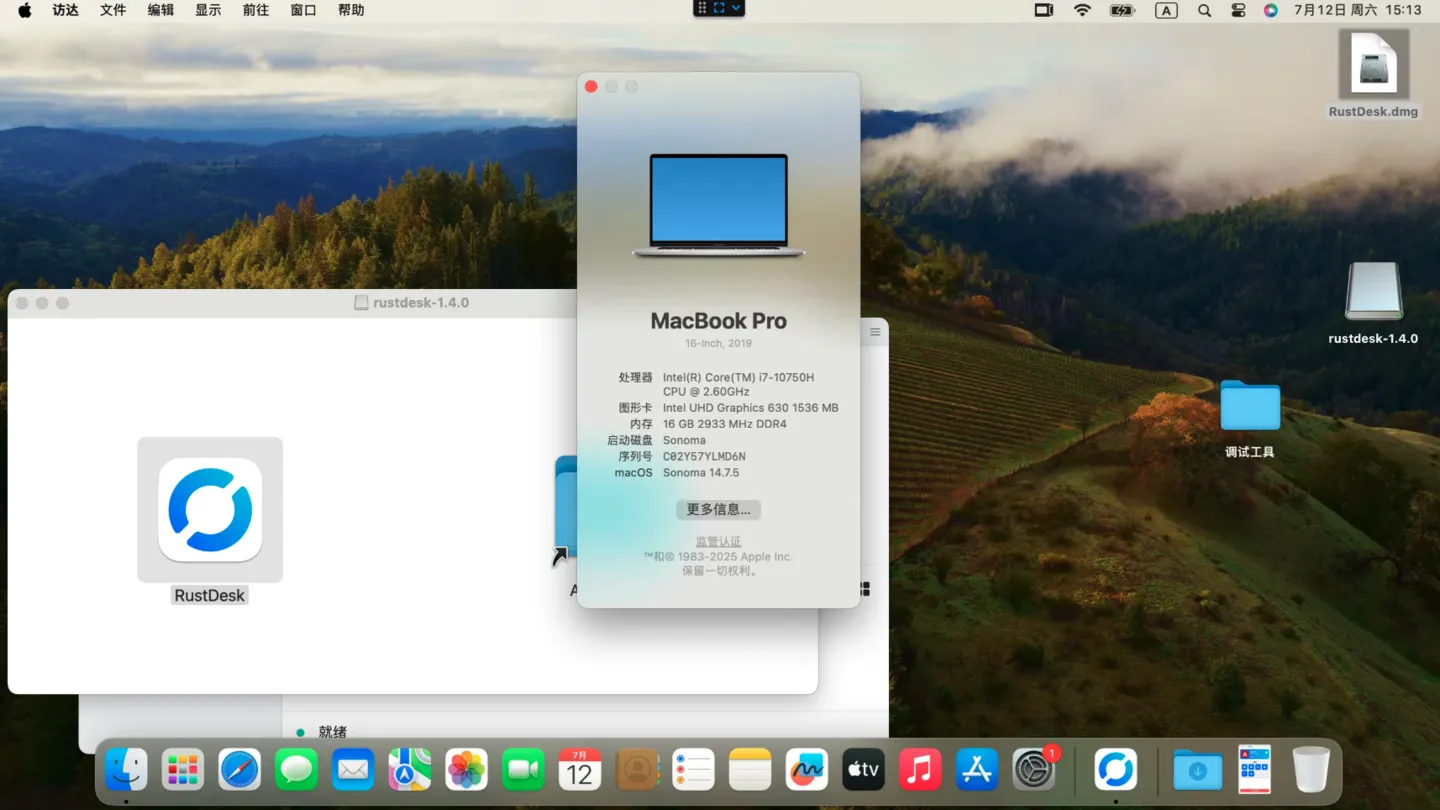
Task: Open the 文件 menu
Action: click(x=113, y=10)
